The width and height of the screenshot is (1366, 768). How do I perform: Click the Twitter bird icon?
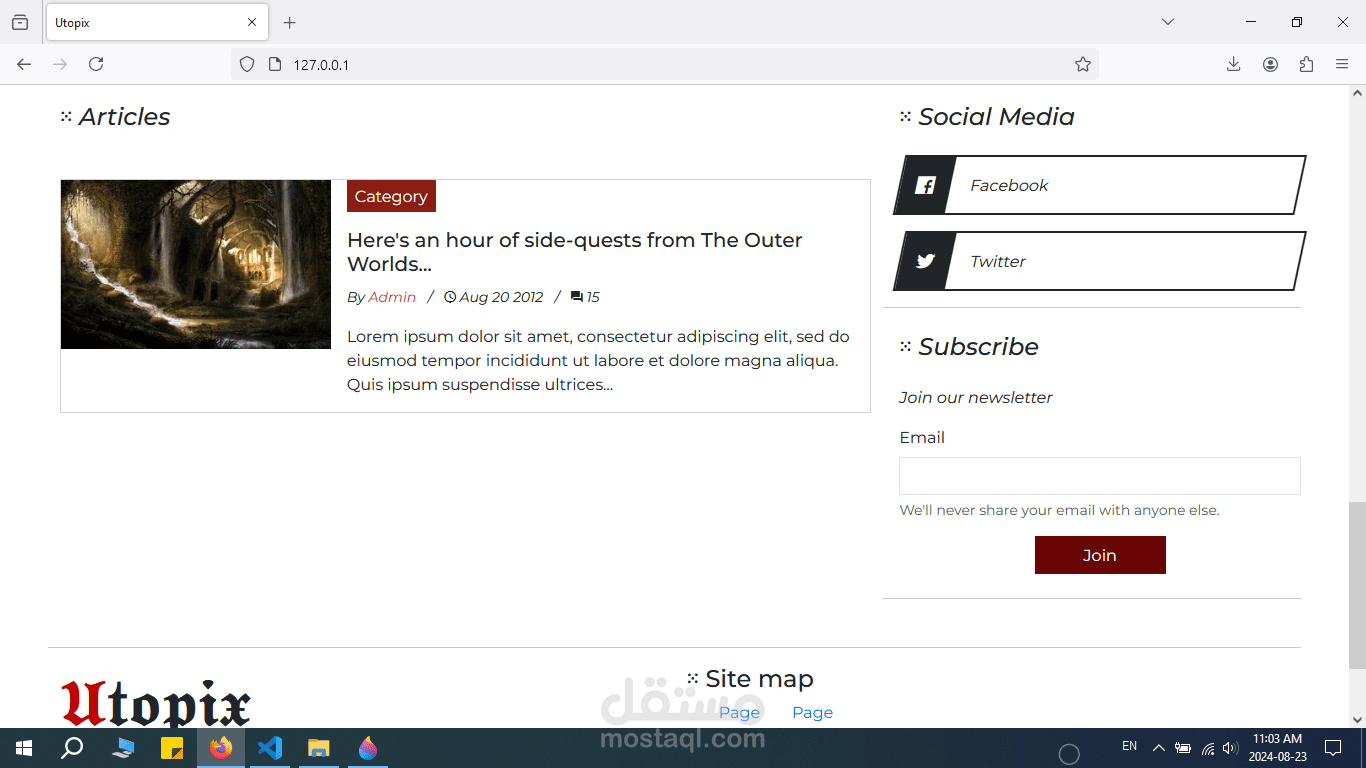click(925, 261)
